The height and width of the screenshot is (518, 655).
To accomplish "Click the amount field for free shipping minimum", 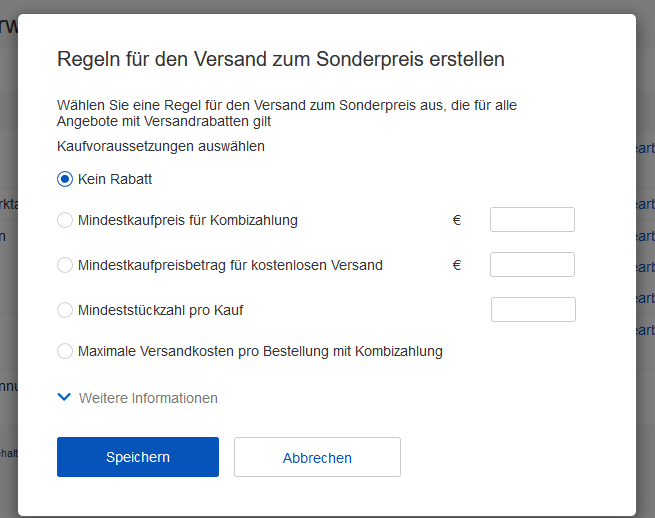I will point(532,265).
